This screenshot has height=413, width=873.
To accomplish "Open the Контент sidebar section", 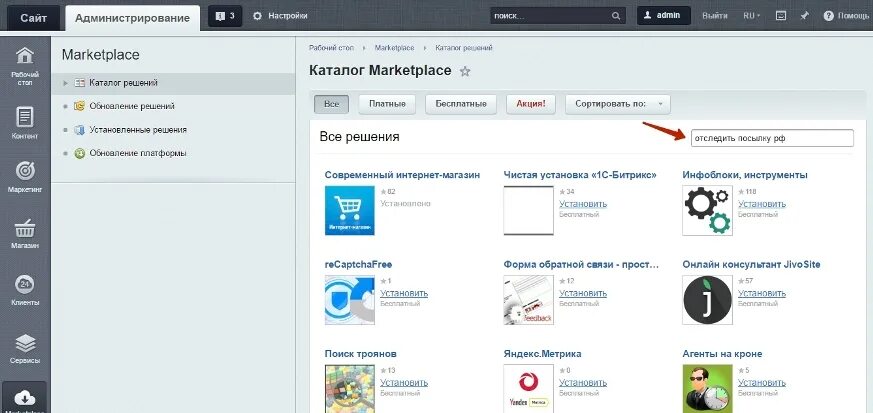I will tap(25, 124).
